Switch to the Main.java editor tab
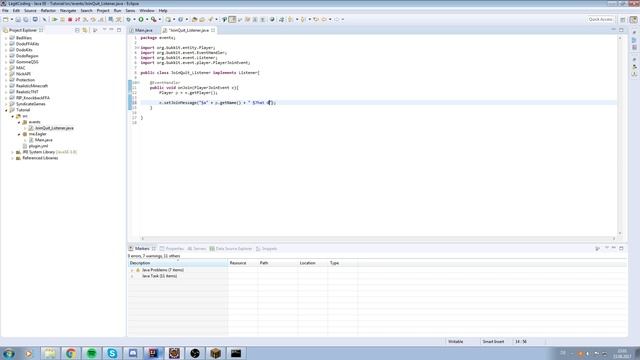The image size is (640, 360). click(143, 30)
